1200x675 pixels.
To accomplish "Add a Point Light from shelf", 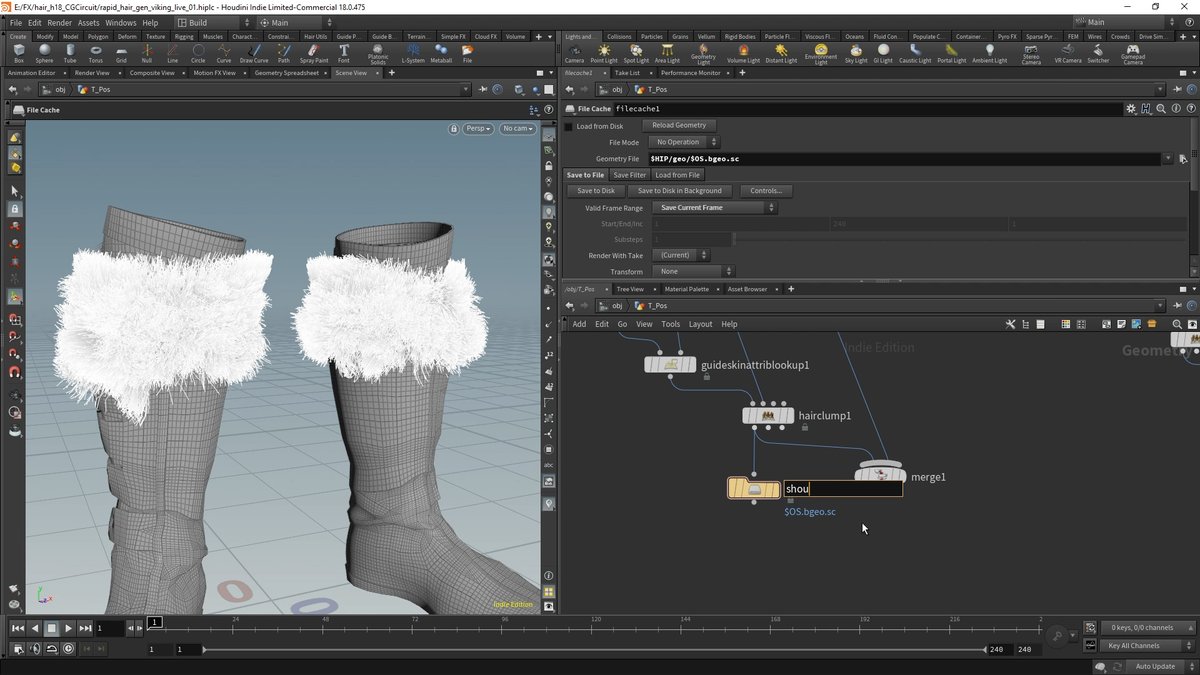I will (604, 52).
